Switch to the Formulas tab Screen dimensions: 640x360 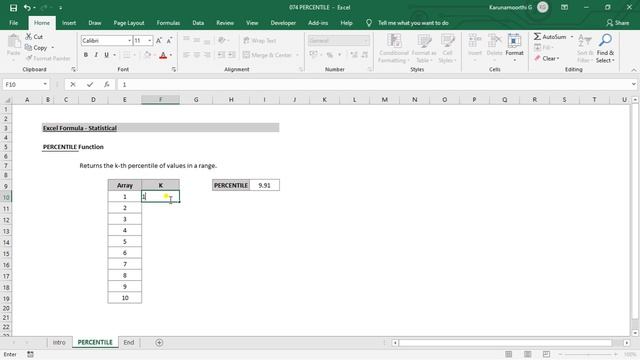[x=168, y=23]
